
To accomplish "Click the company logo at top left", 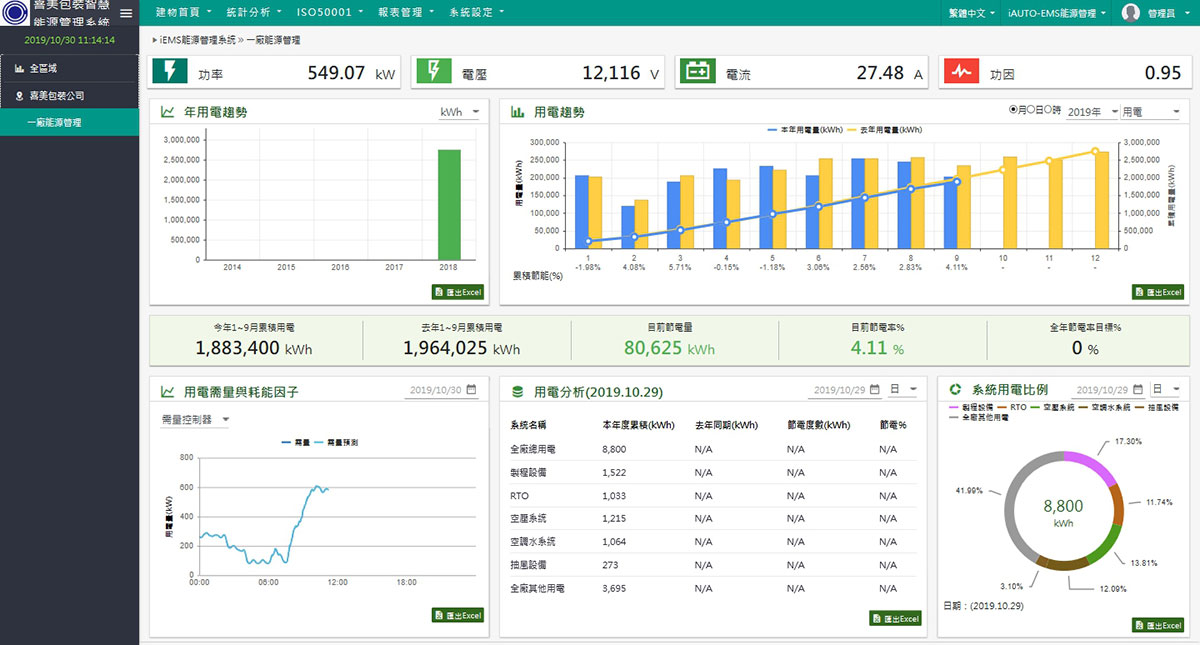I will tap(16, 15).
